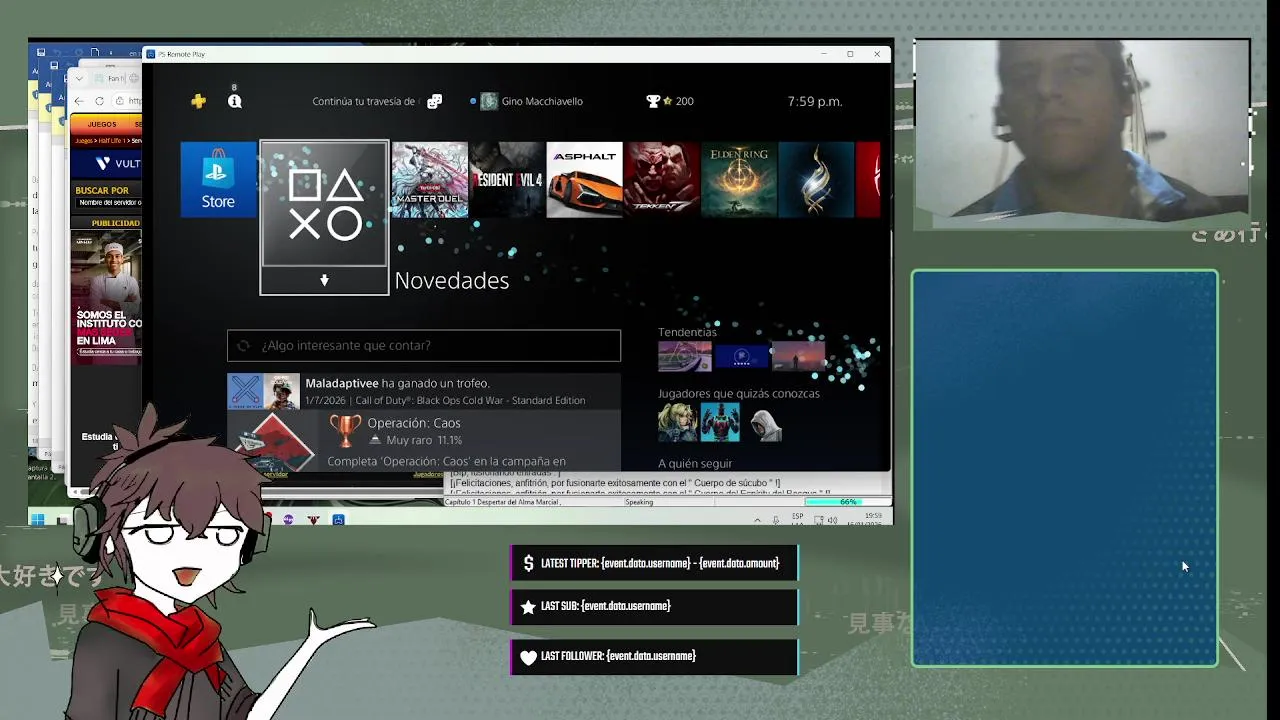Launch the Master Duel game tile
The image size is (1280, 720).
coord(430,179)
